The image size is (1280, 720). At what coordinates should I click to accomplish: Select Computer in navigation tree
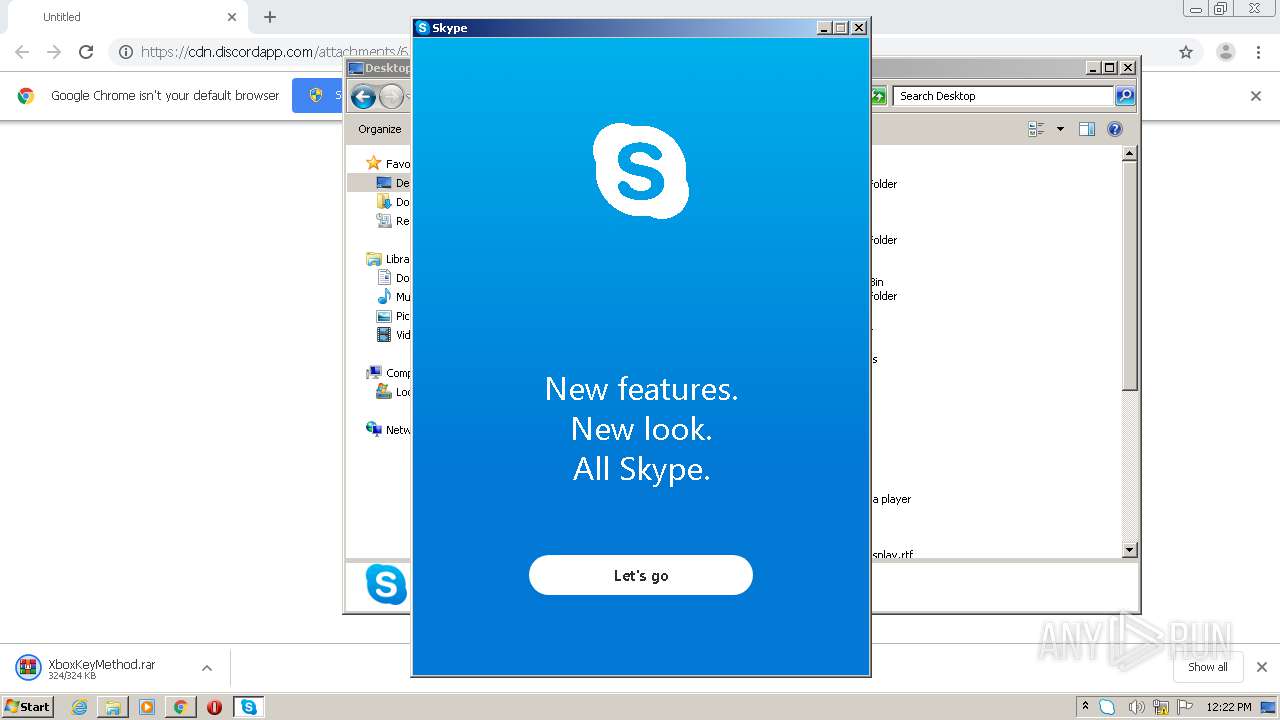388,373
